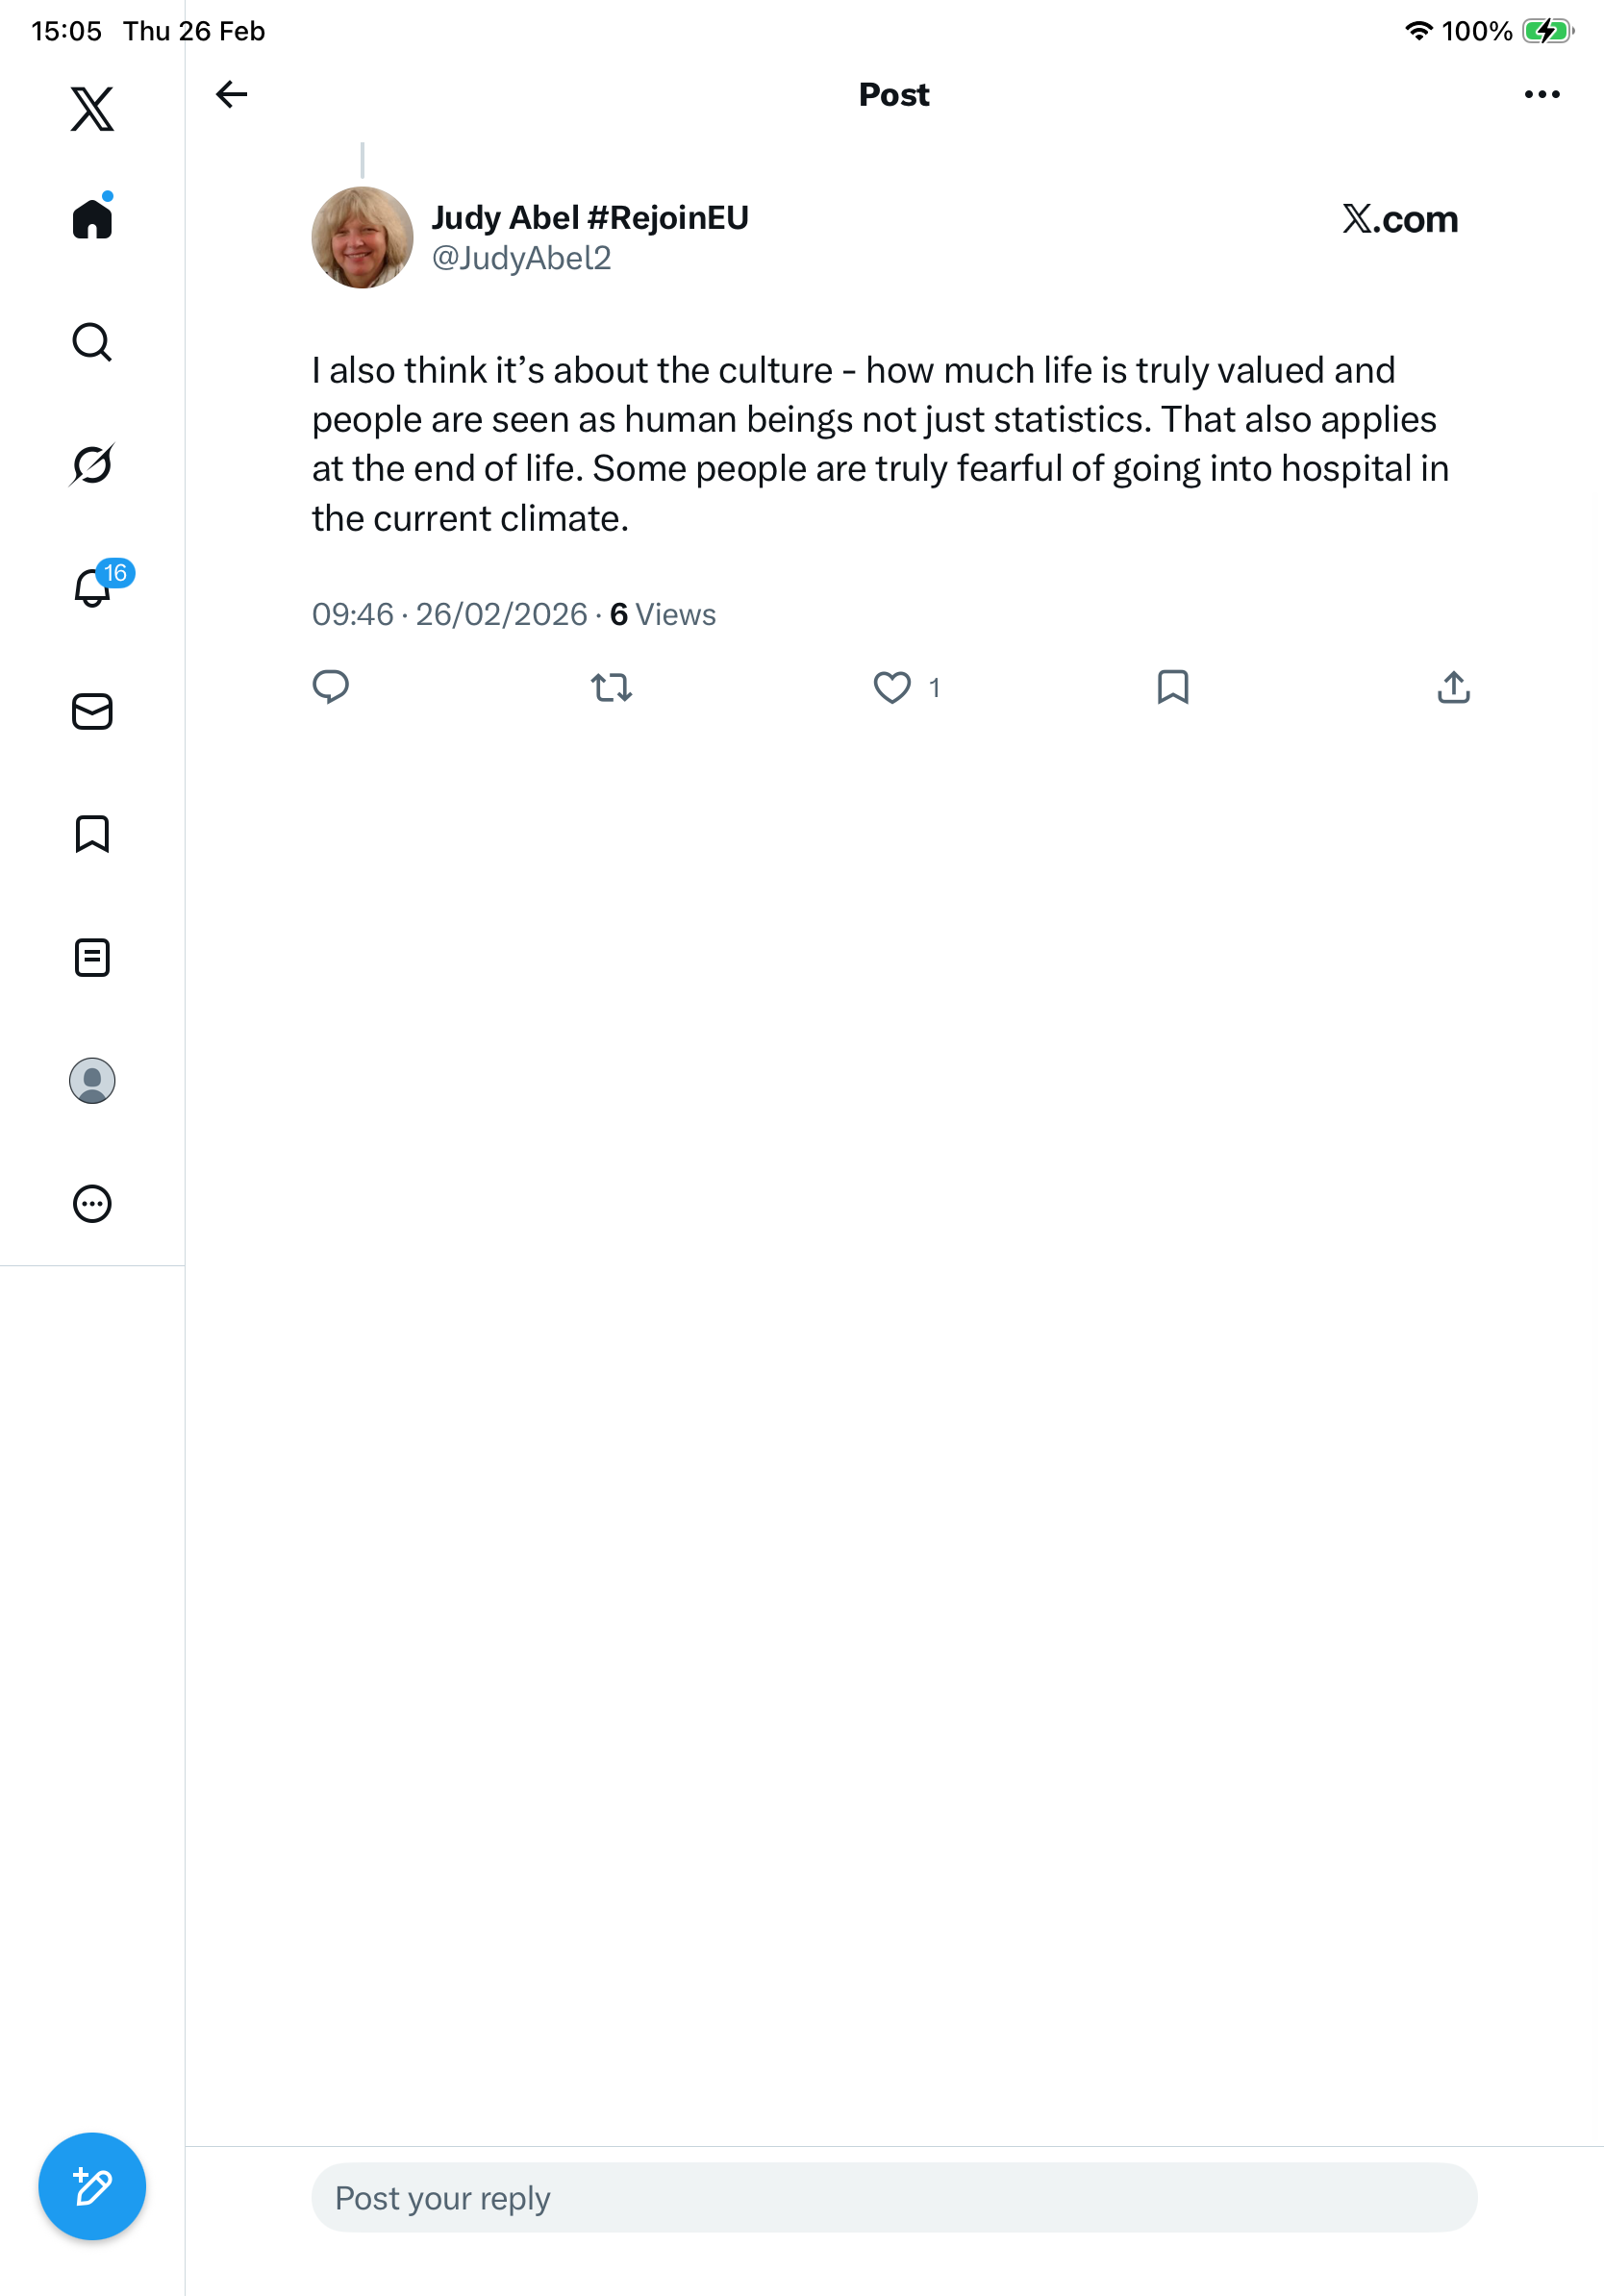Image resolution: width=1604 pixels, height=2296 pixels.
Task: Open your profile from the sidebar
Action: tap(92, 1080)
